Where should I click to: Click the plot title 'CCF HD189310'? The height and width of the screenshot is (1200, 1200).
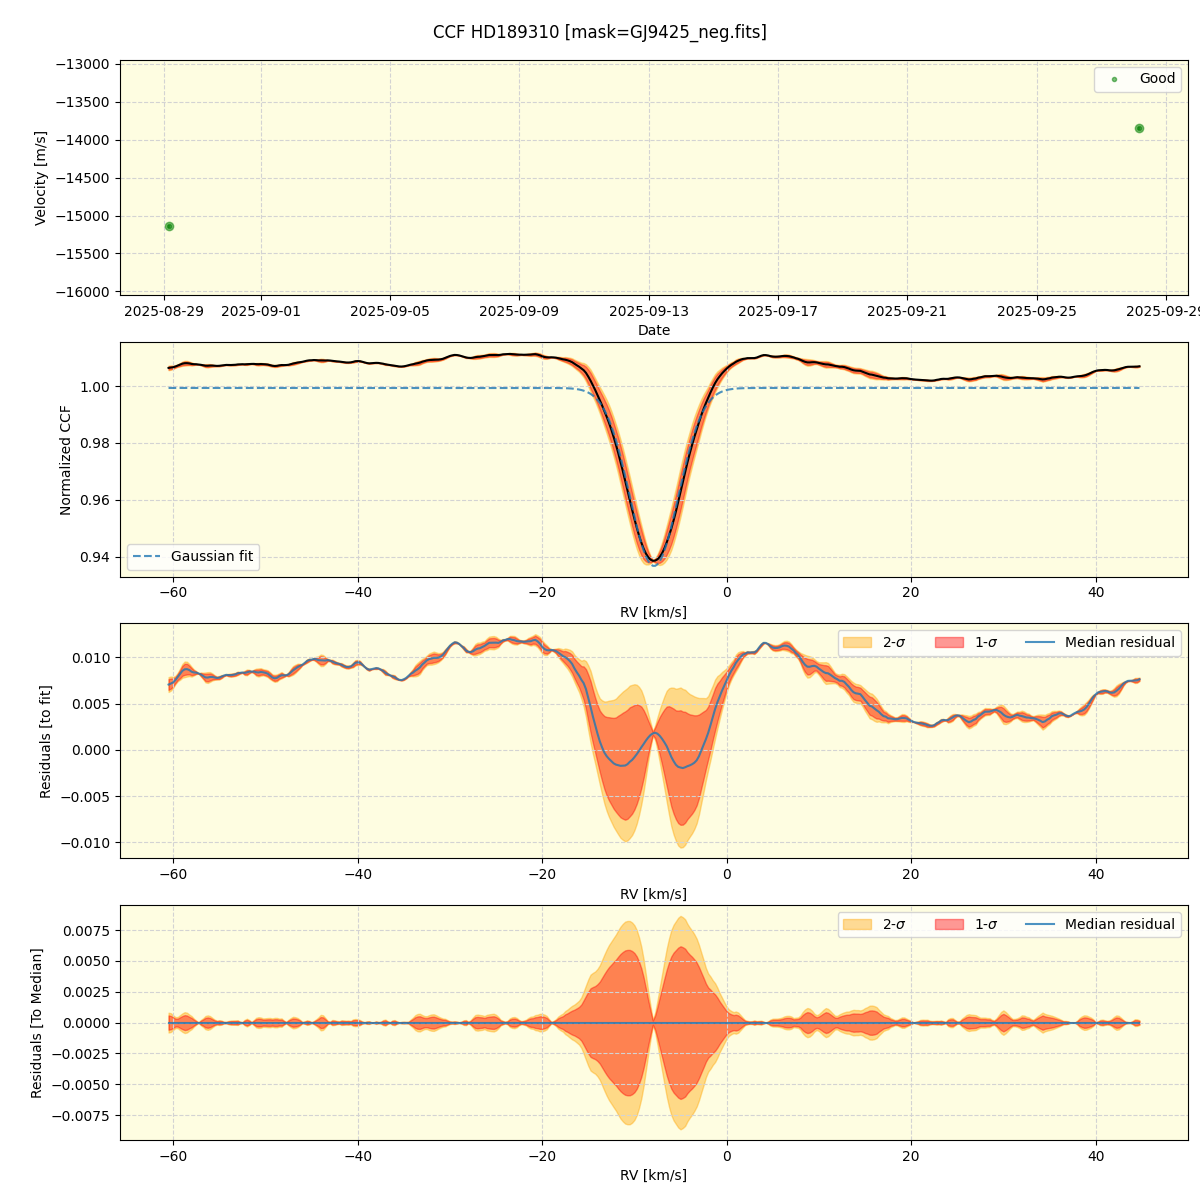coord(599,32)
